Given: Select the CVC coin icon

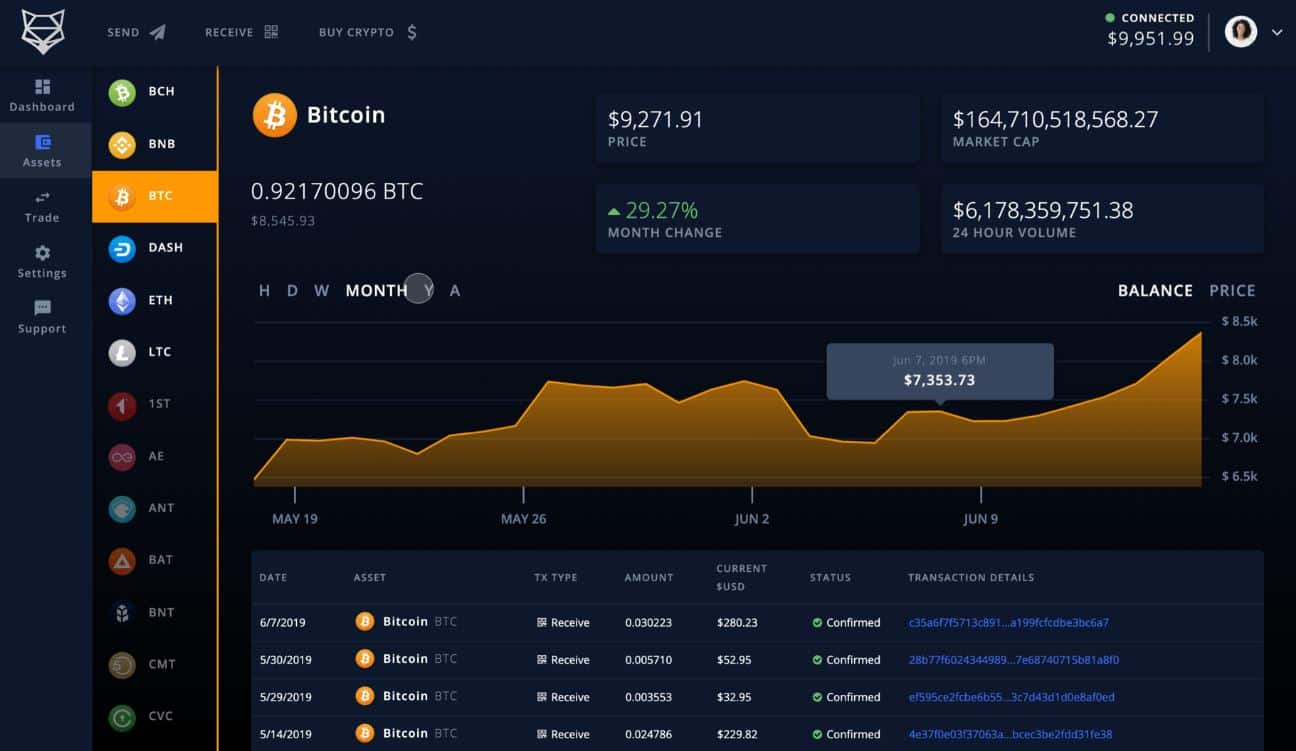Looking at the screenshot, I should click(x=122, y=716).
